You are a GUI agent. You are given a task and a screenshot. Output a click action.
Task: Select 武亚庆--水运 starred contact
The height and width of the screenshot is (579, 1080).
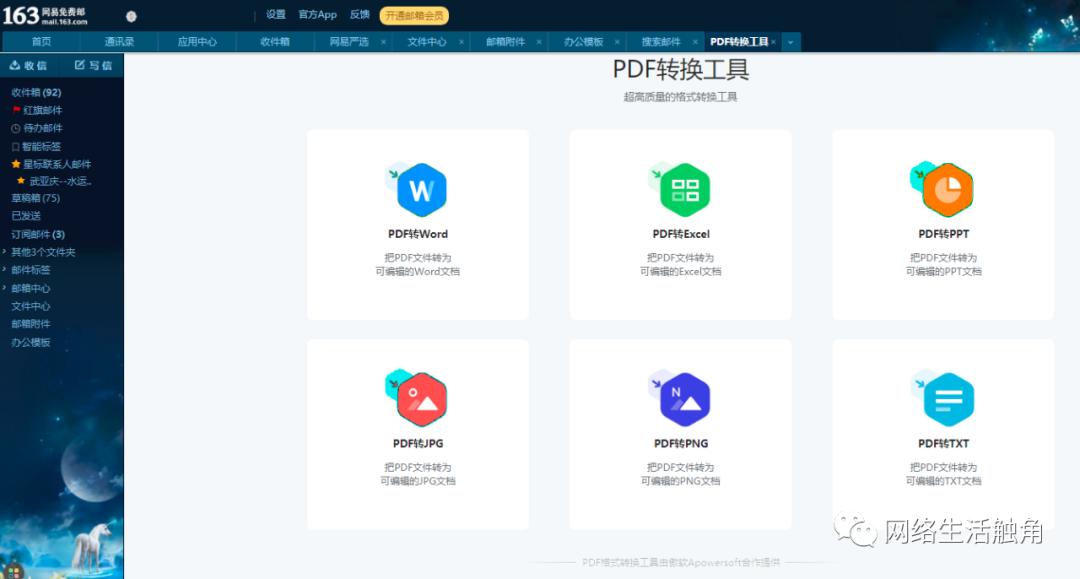(x=61, y=181)
